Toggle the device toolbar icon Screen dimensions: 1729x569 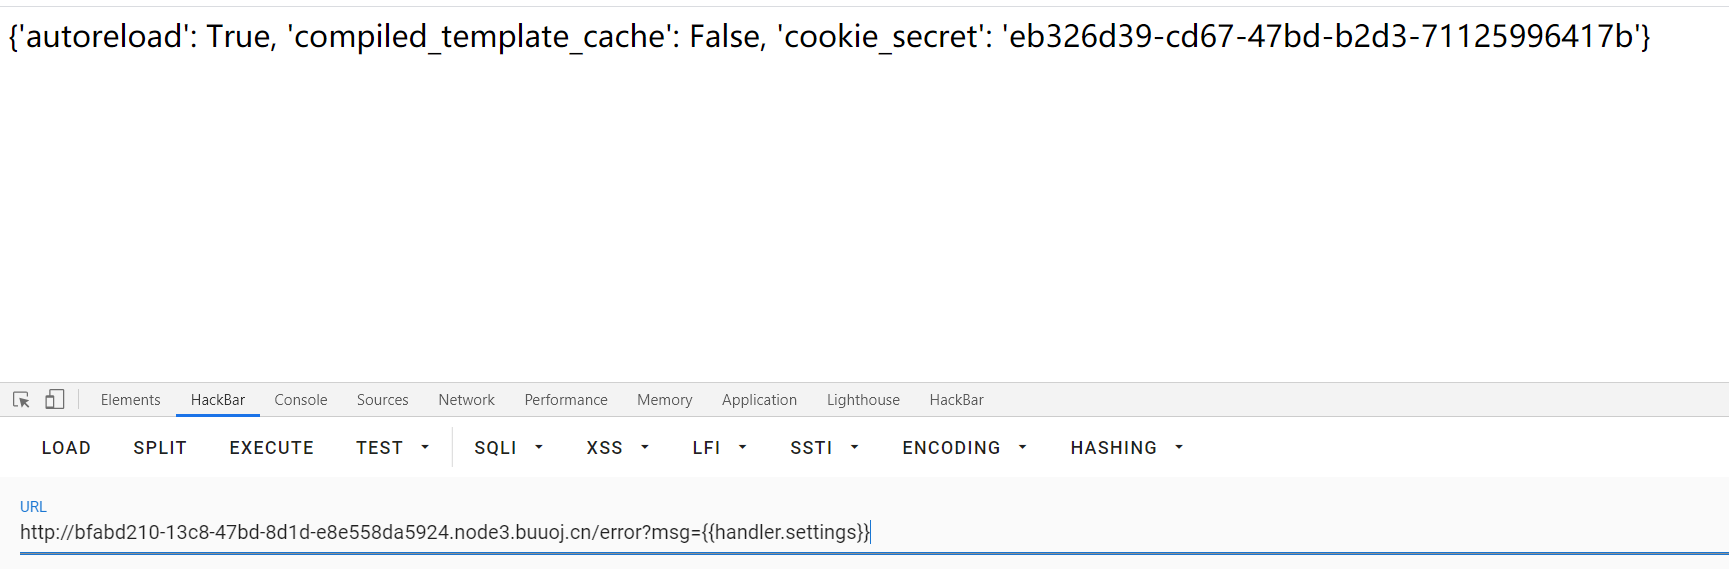click(x=55, y=400)
